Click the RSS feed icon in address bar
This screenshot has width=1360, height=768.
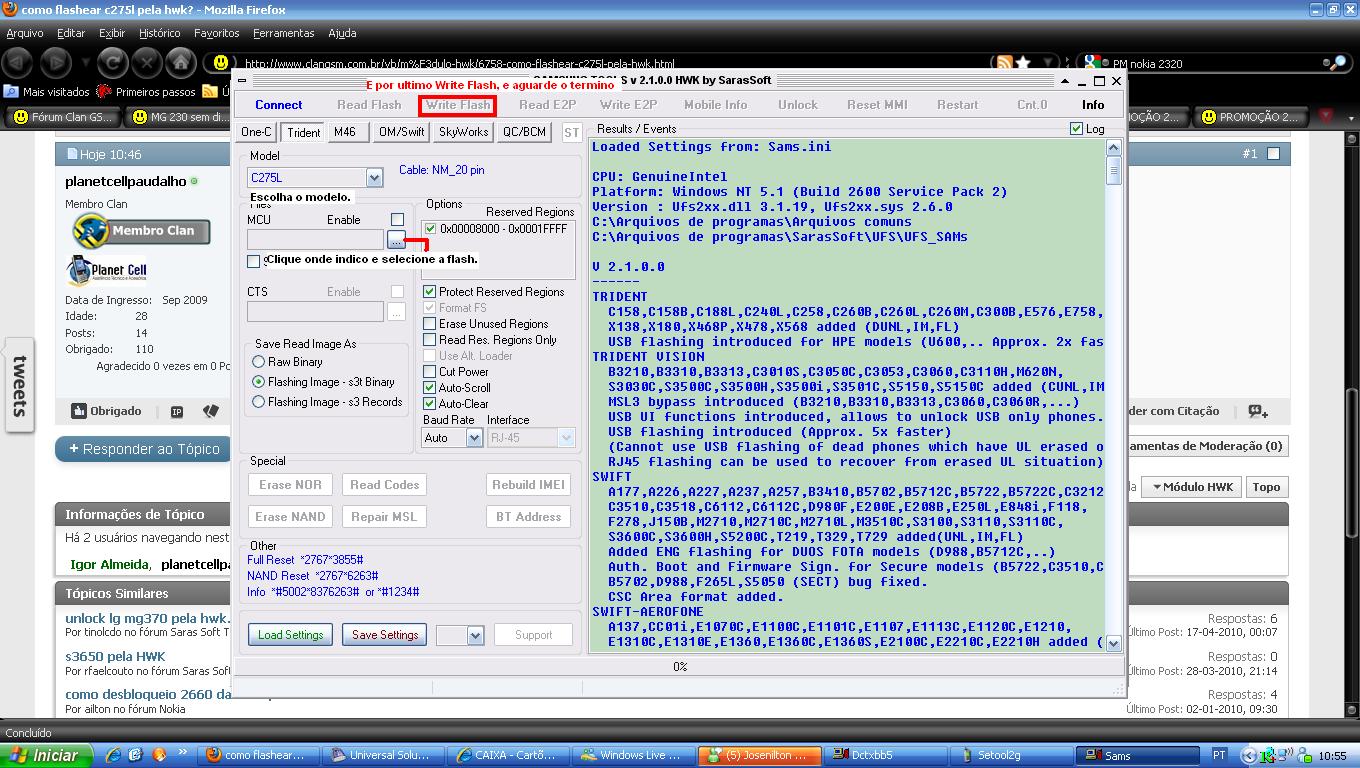click(1004, 63)
